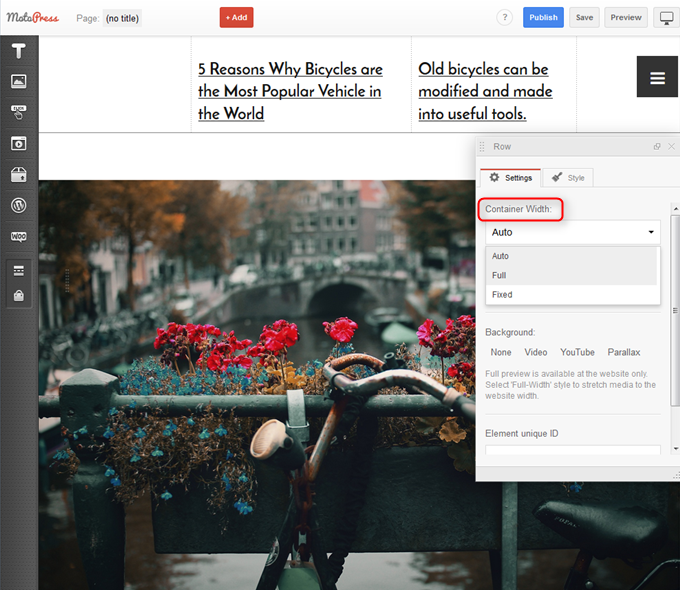Select Parallax background option

tap(624, 352)
